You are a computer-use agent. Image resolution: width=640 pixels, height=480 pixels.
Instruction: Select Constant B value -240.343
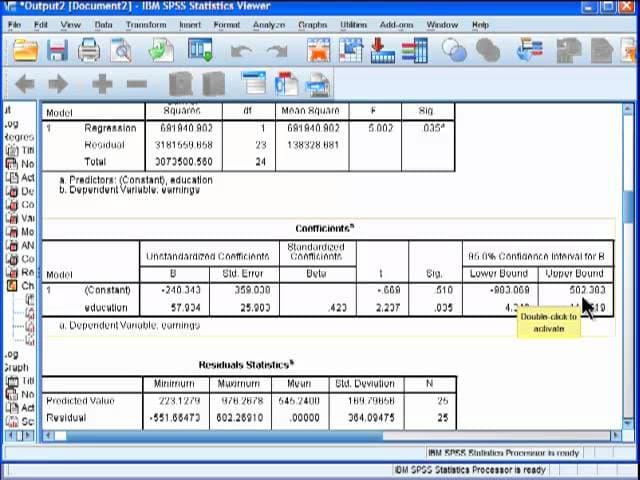[180, 290]
